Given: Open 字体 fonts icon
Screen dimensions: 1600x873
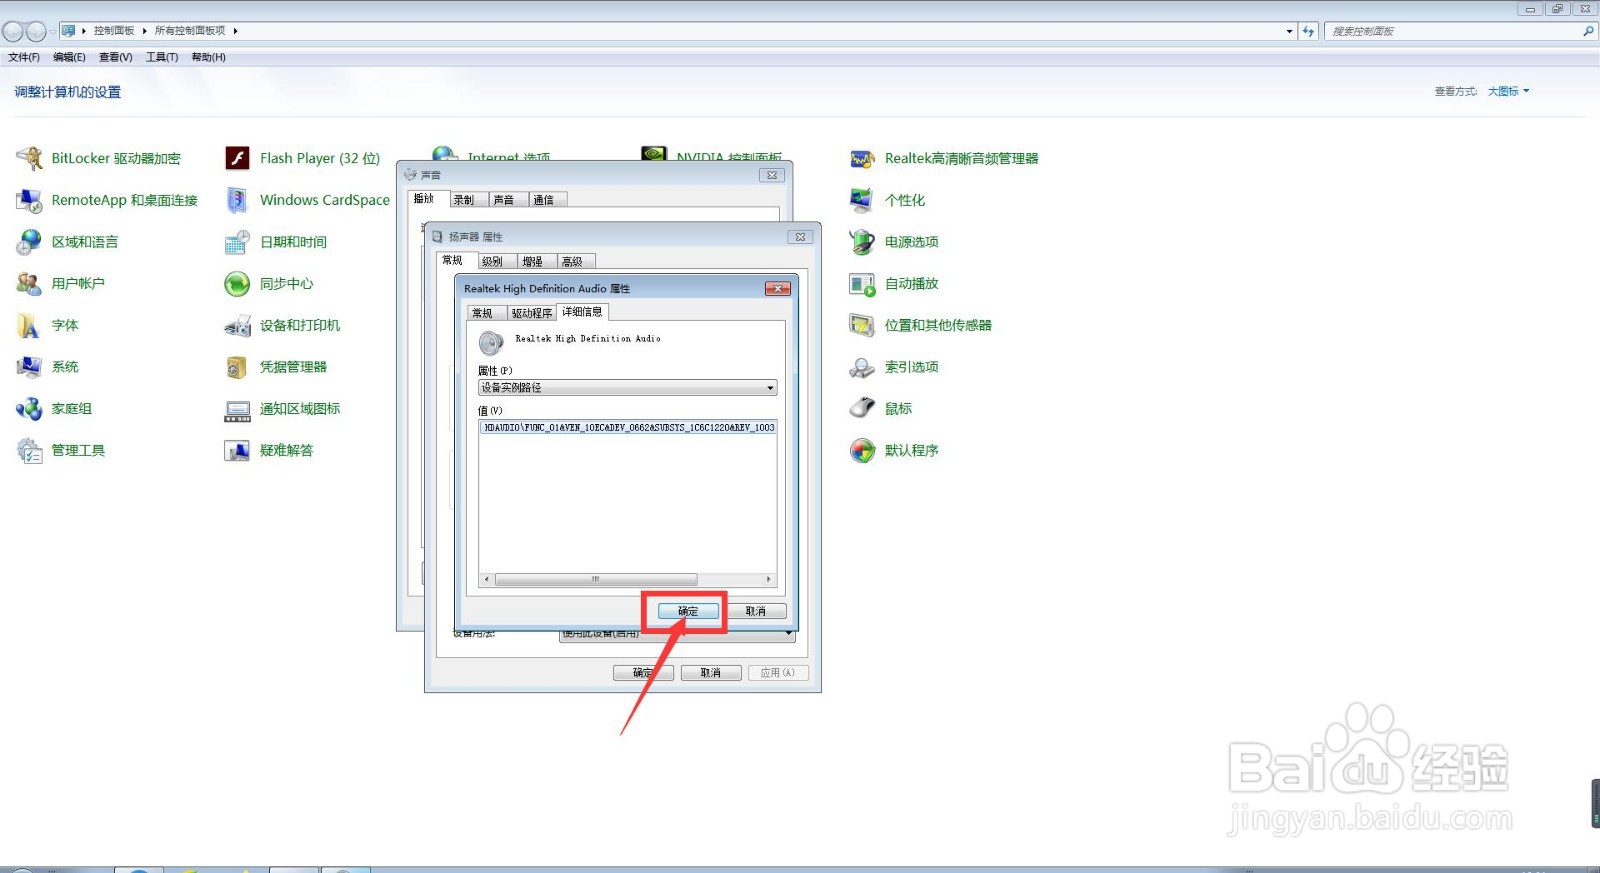Looking at the screenshot, I should (29, 325).
